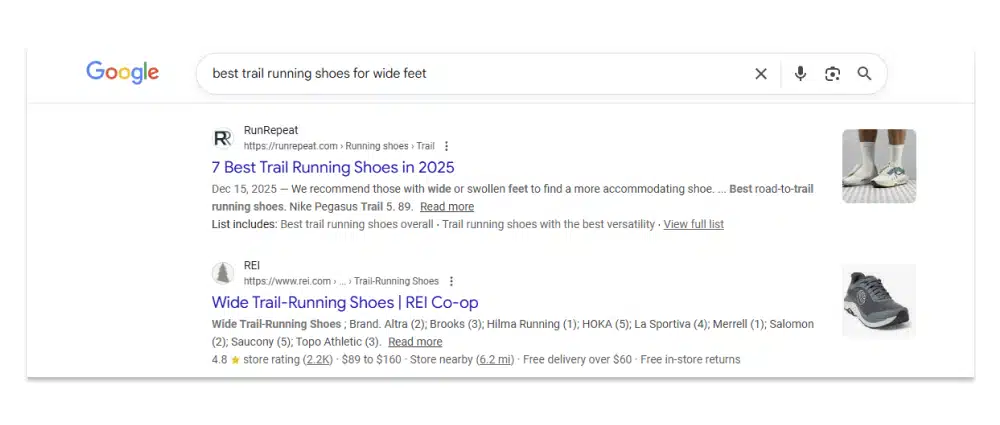Viewport: 1000px width, 425px height.
Task: Click the RunRepeat site favicon
Action: [x=223, y=138]
